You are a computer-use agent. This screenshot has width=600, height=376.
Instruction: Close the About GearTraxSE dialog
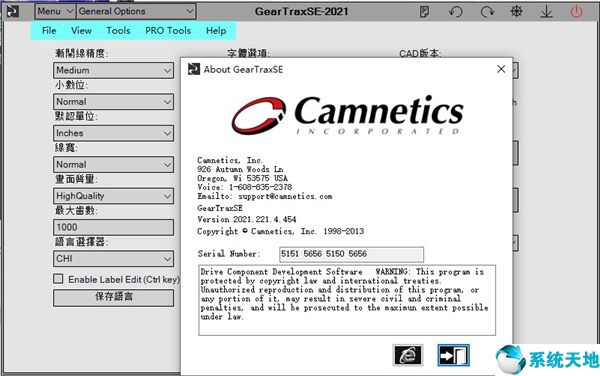[501, 69]
